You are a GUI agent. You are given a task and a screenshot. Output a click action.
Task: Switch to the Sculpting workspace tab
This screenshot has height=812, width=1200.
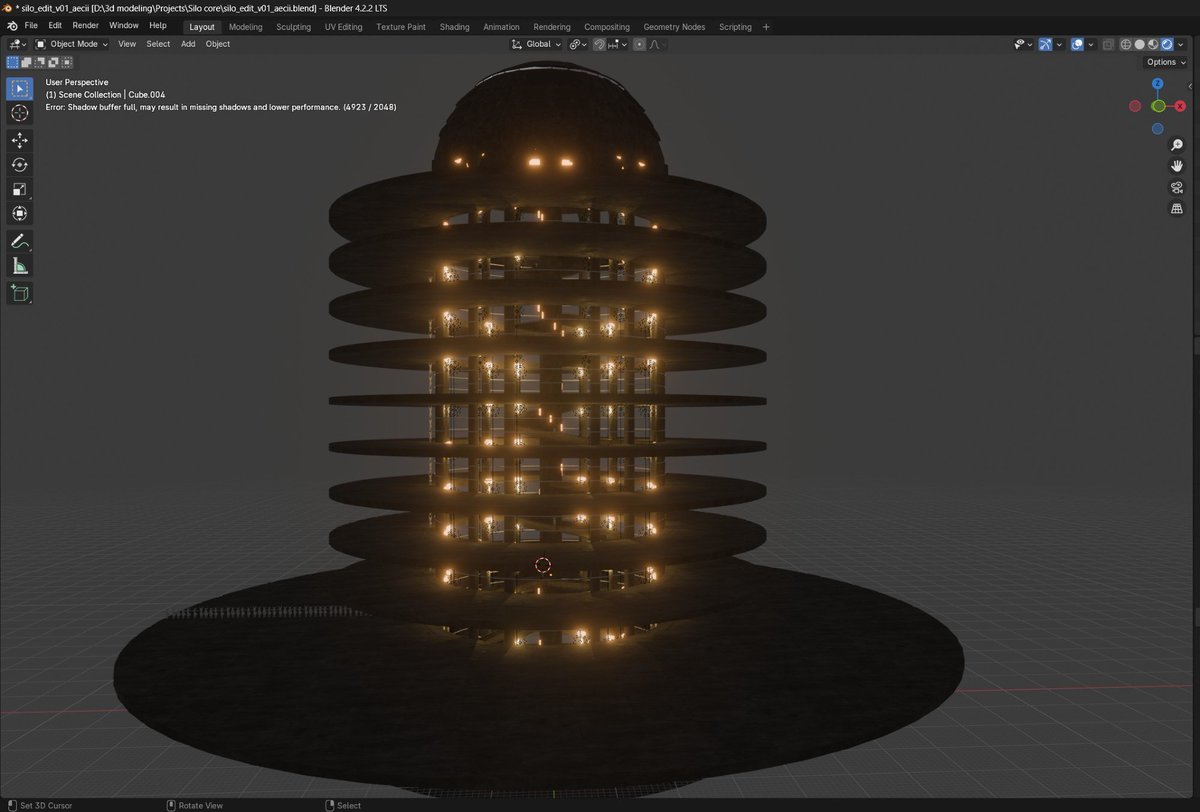293,27
